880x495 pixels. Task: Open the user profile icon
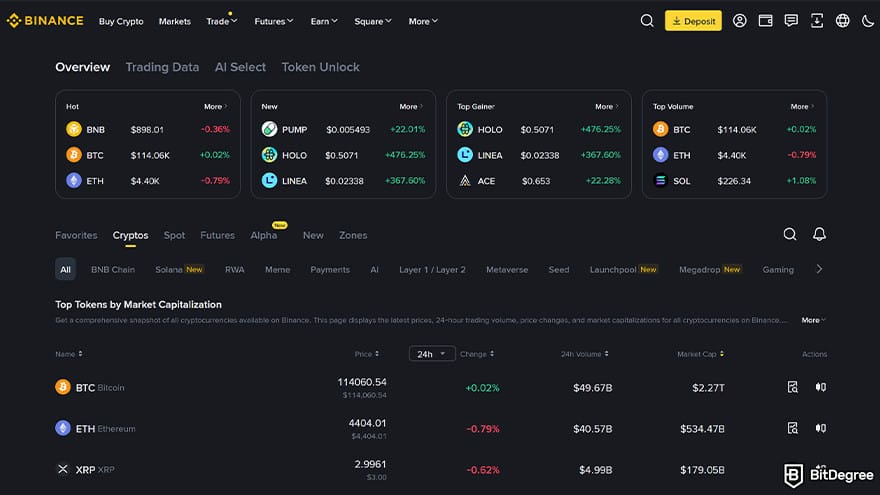click(740, 21)
